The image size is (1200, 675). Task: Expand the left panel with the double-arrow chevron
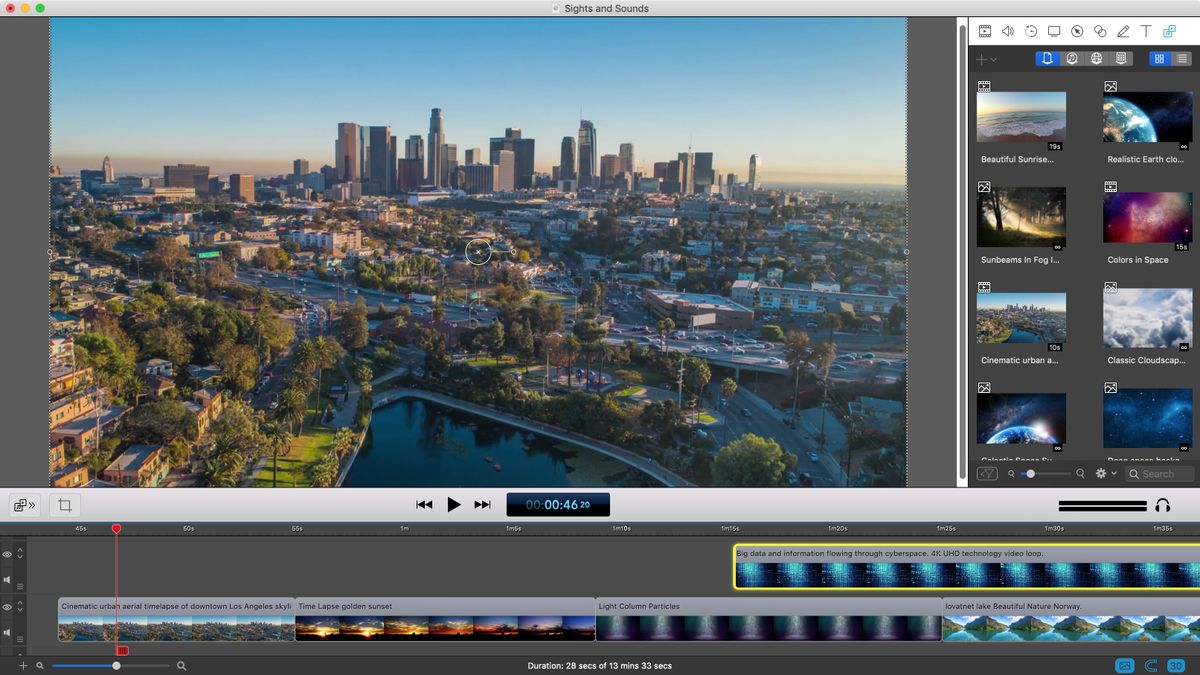tap(24, 504)
